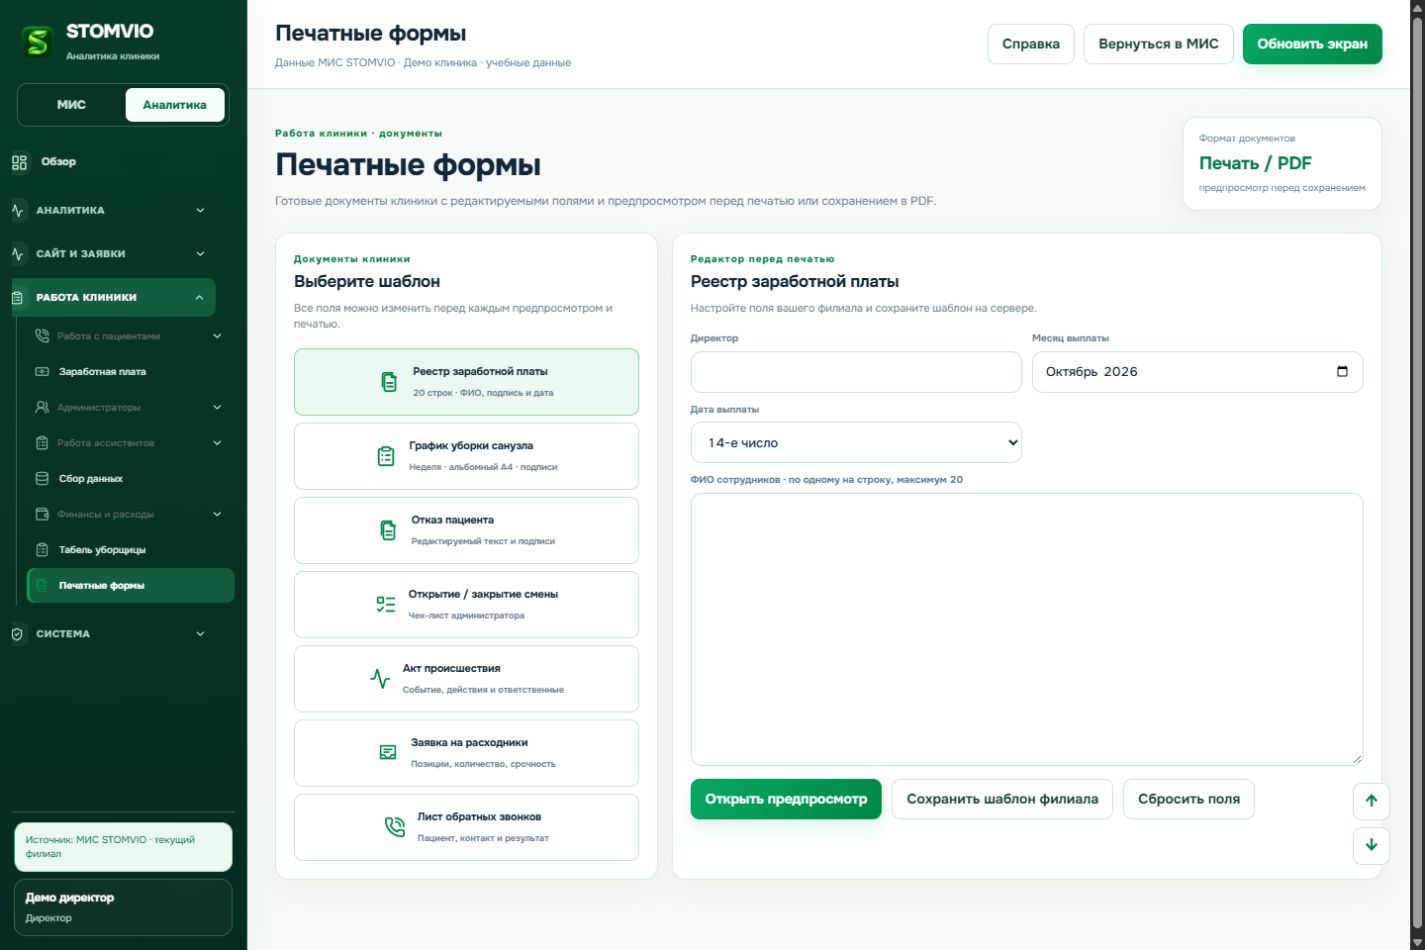Click the phone icon beside Работа с пациентами
1425x950 pixels.
[x=42, y=336]
